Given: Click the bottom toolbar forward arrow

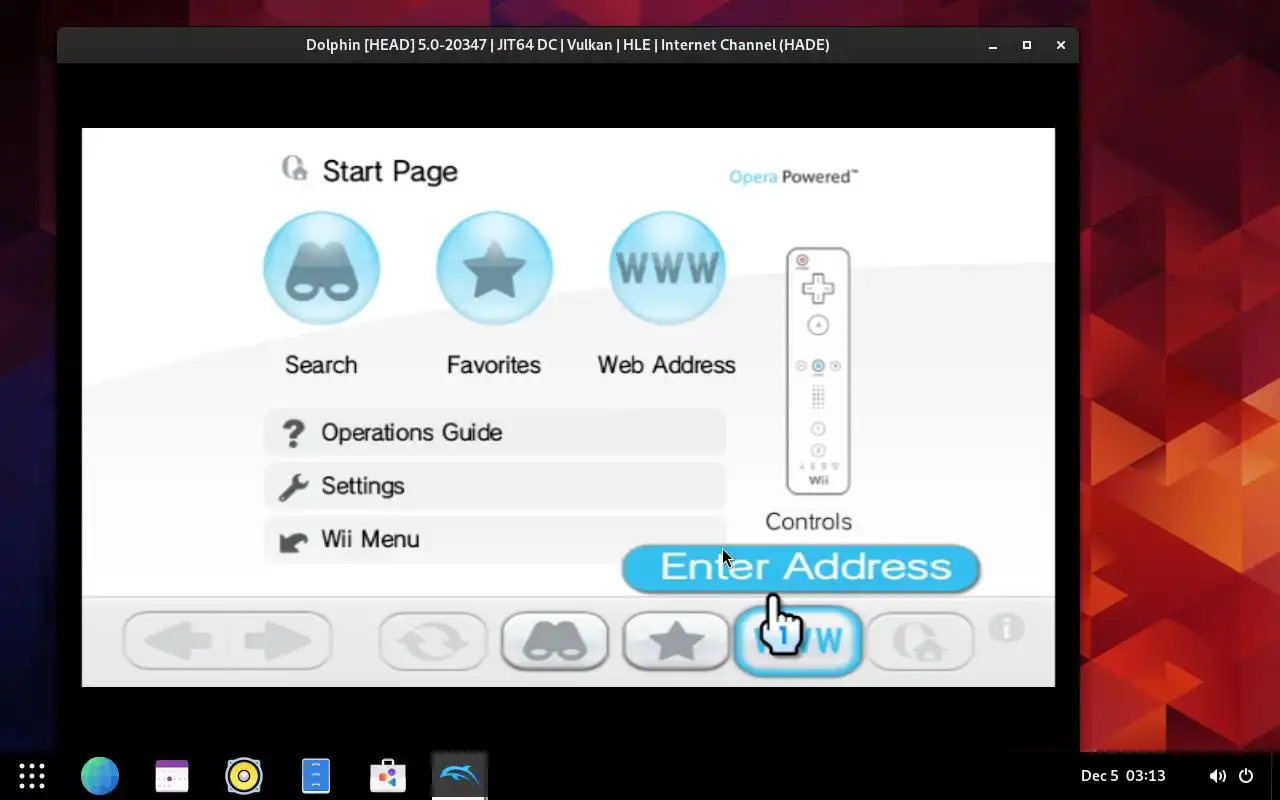Looking at the screenshot, I should click(279, 641).
